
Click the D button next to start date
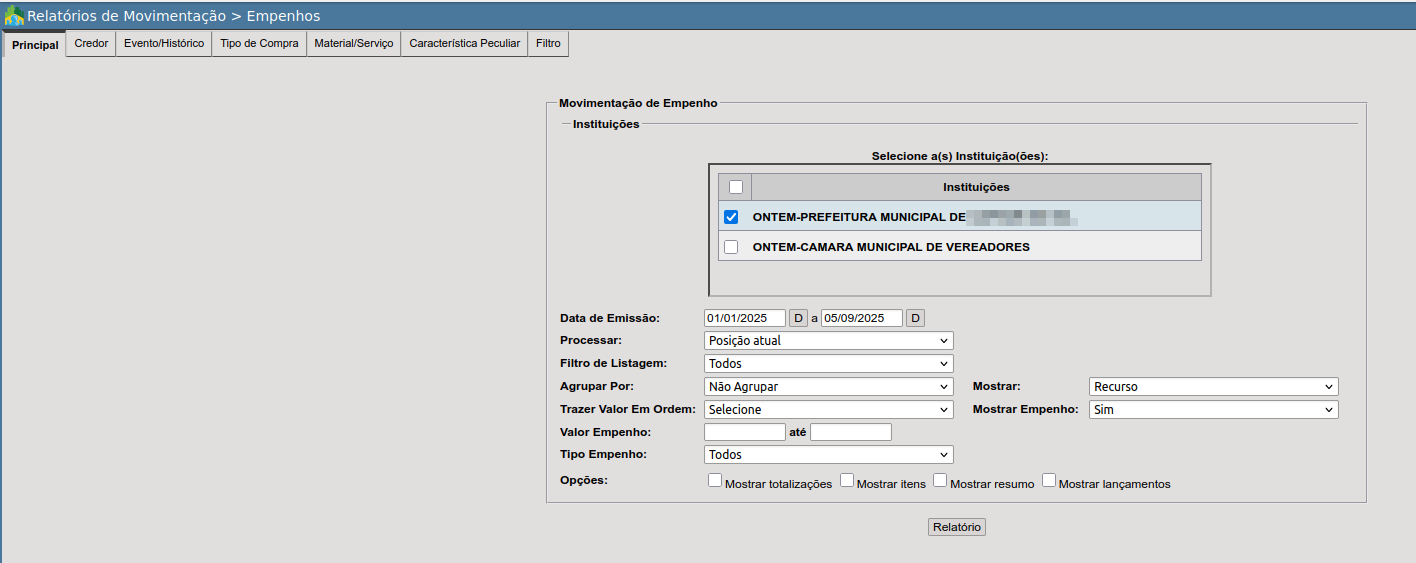pyautogui.click(x=798, y=318)
